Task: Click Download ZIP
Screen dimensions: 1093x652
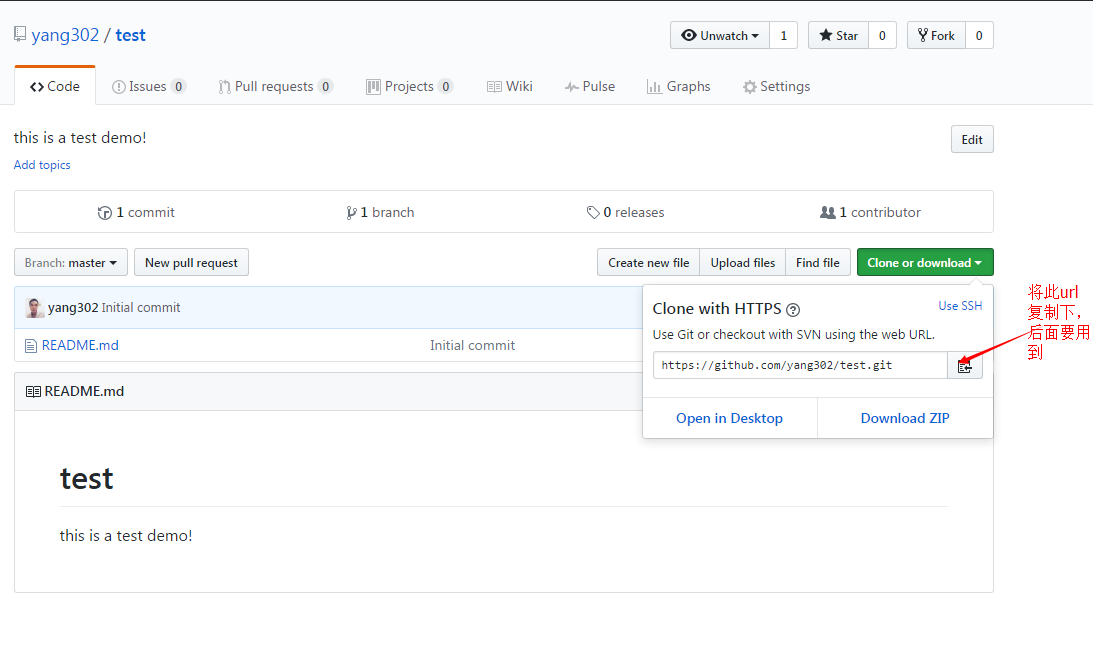Action: [x=905, y=418]
